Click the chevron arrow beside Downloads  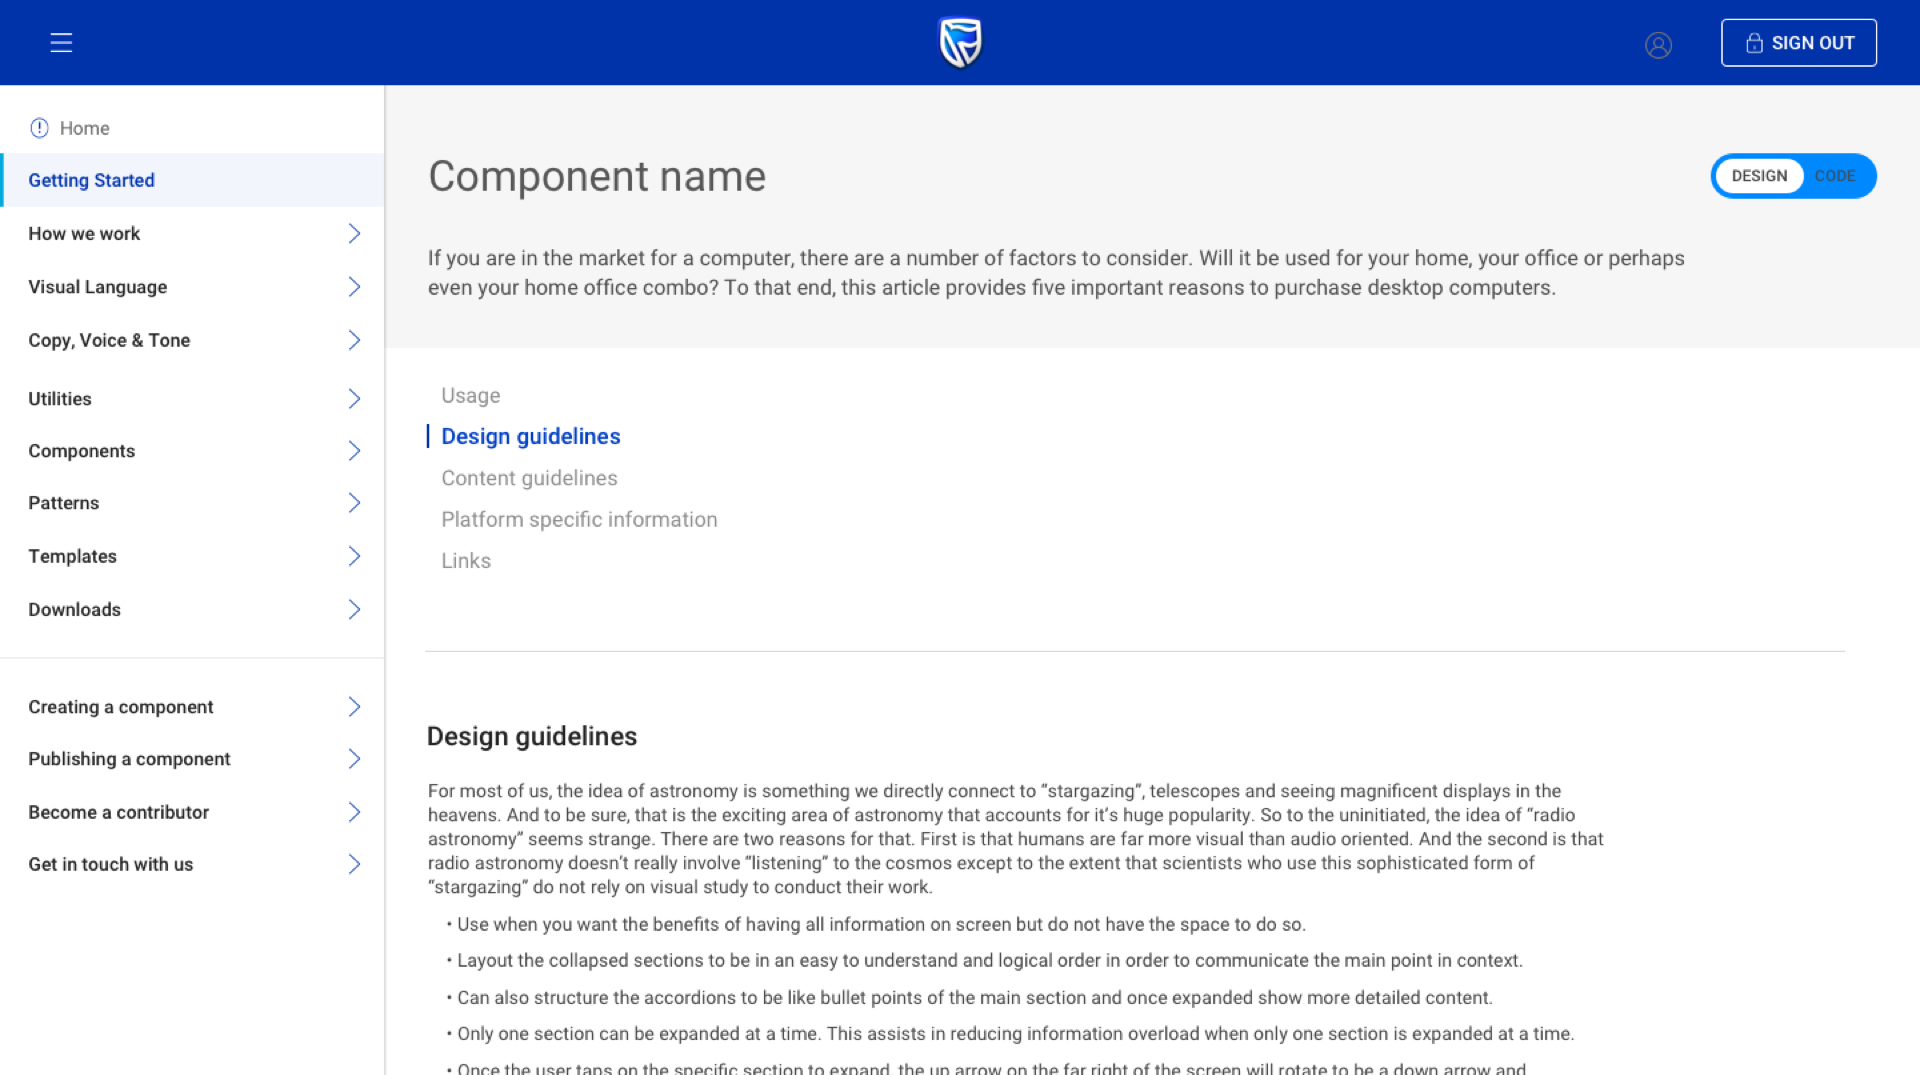point(354,610)
